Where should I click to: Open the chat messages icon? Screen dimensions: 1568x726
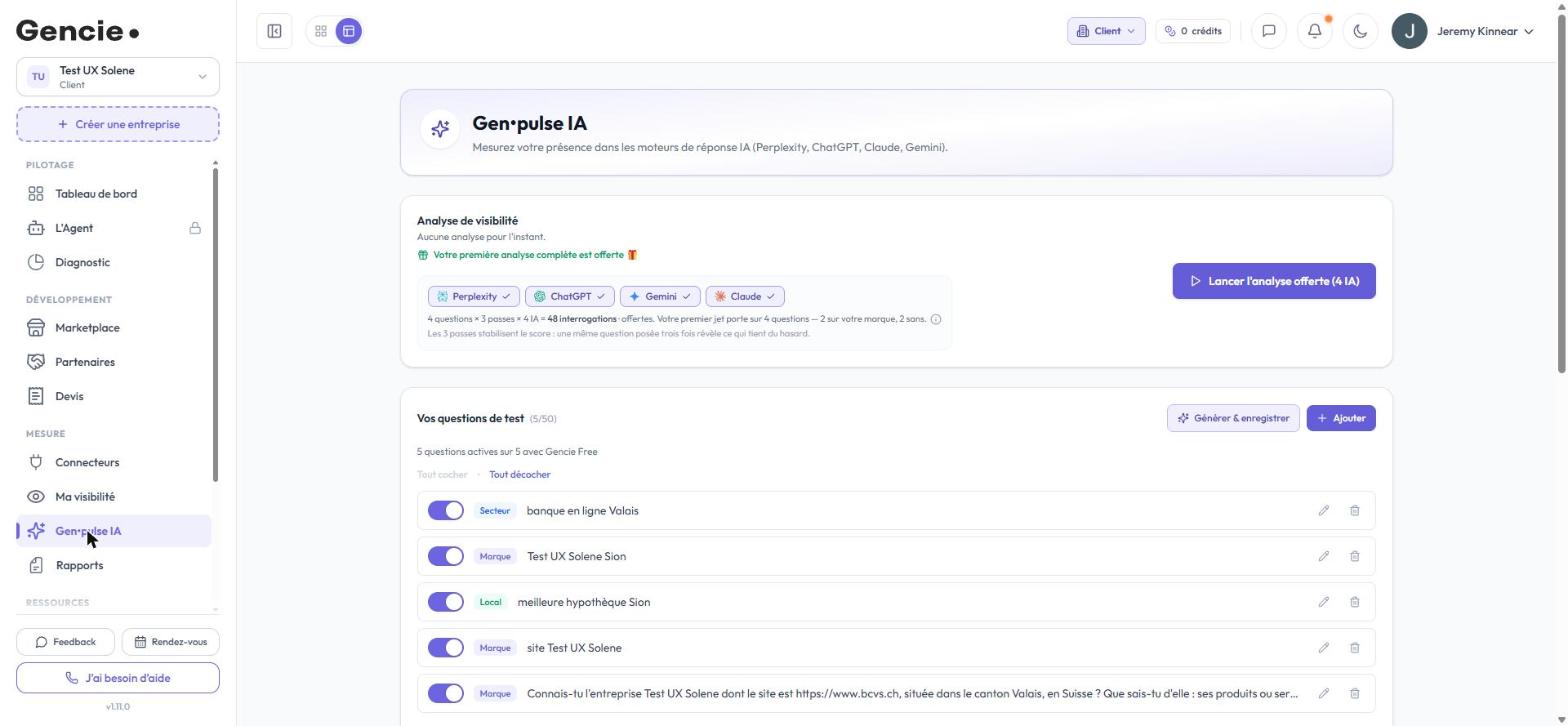coord(1269,31)
